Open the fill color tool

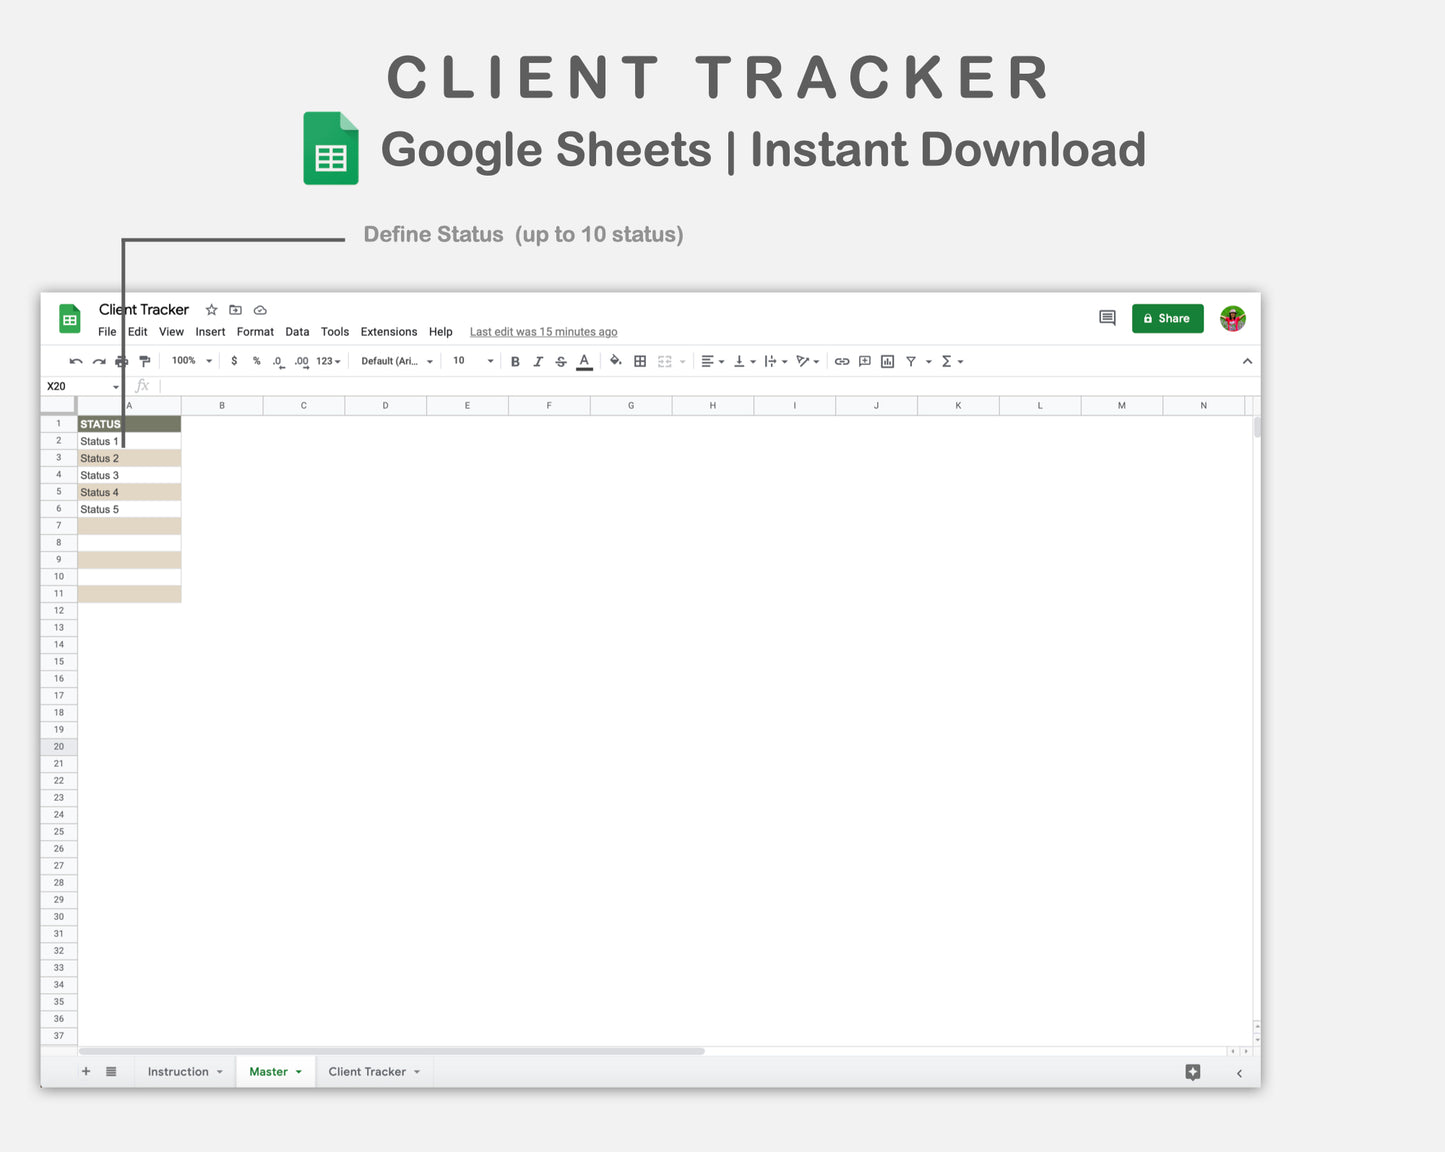pos(615,361)
